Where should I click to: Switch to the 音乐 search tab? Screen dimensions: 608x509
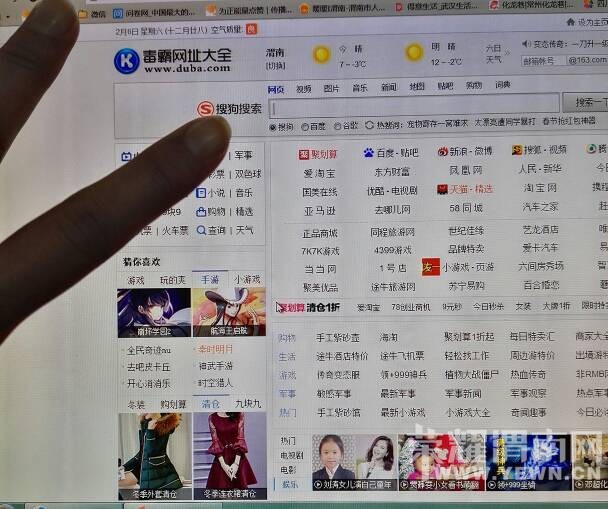(x=359, y=88)
